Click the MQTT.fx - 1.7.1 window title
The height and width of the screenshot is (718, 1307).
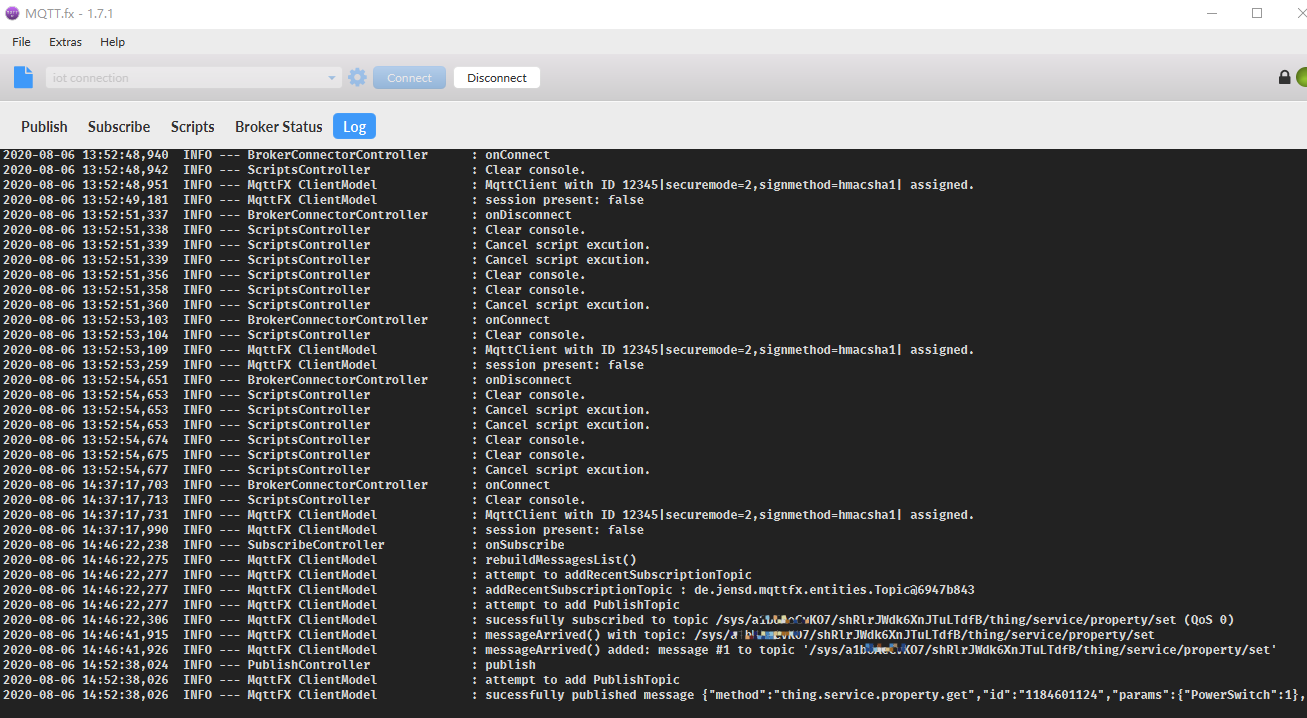pyautogui.click(x=69, y=13)
